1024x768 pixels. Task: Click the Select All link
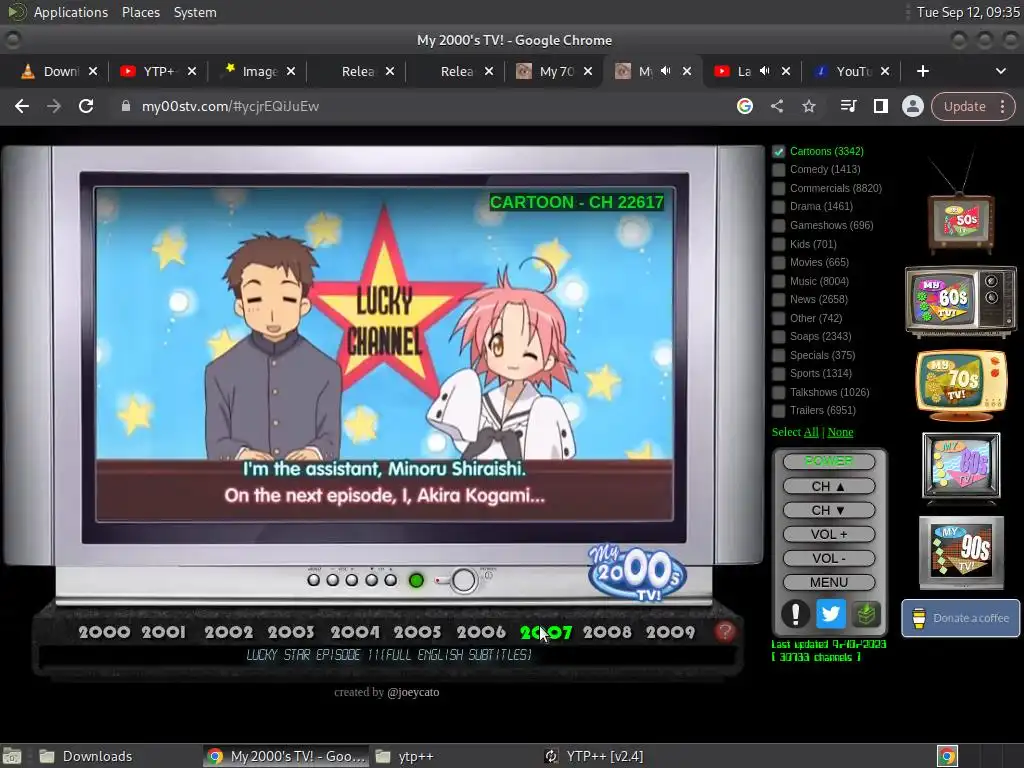click(x=811, y=432)
